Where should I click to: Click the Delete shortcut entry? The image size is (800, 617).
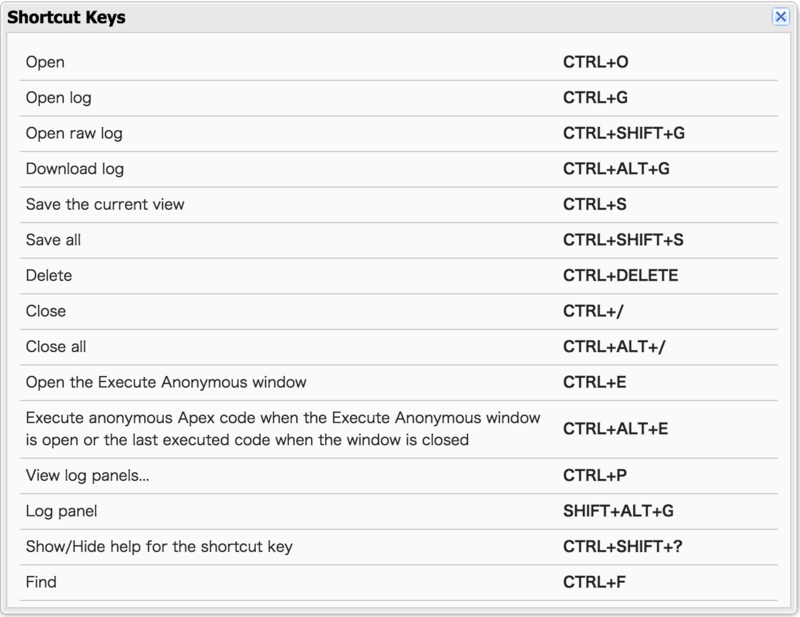point(398,276)
